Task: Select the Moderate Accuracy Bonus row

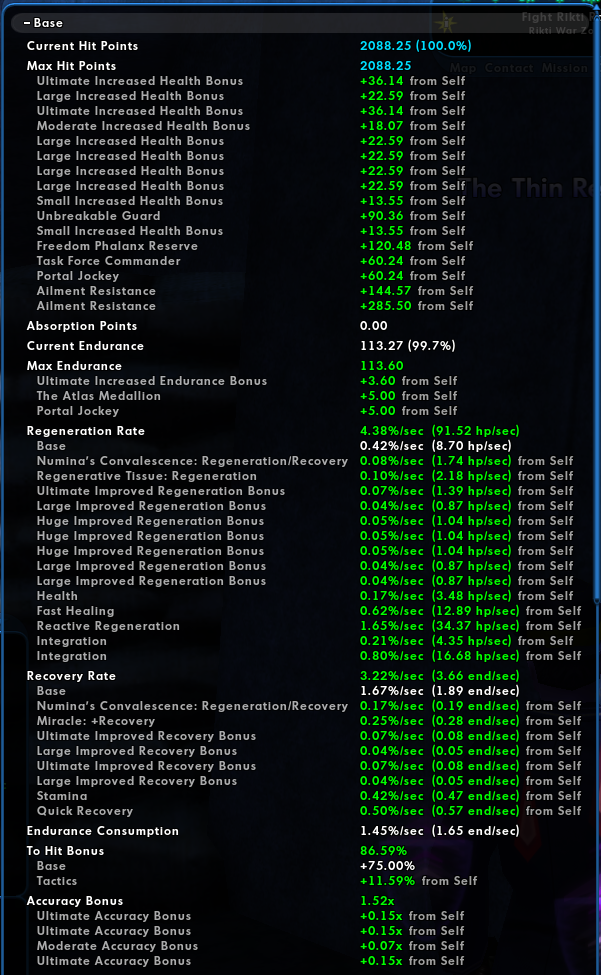Action: pos(117,946)
